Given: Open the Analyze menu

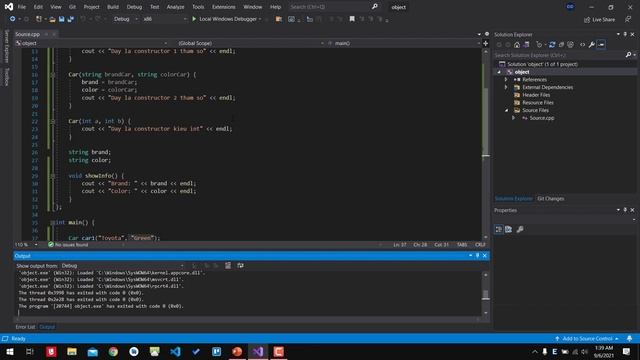Looking at the screenshot, I should [175, 7].
